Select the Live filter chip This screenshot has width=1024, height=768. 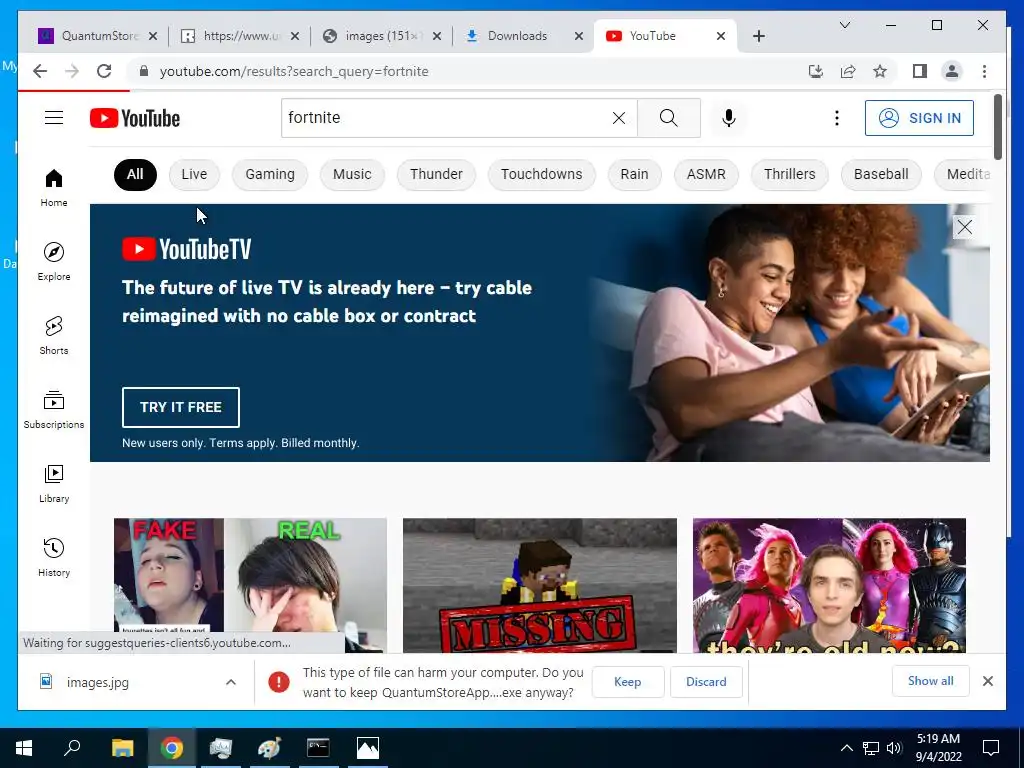(x=194, y=174)
